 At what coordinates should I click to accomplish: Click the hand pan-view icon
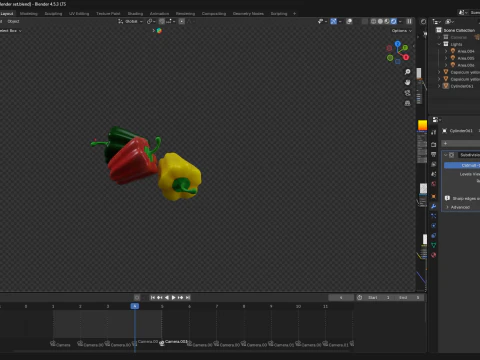click(x=407, y=82)
